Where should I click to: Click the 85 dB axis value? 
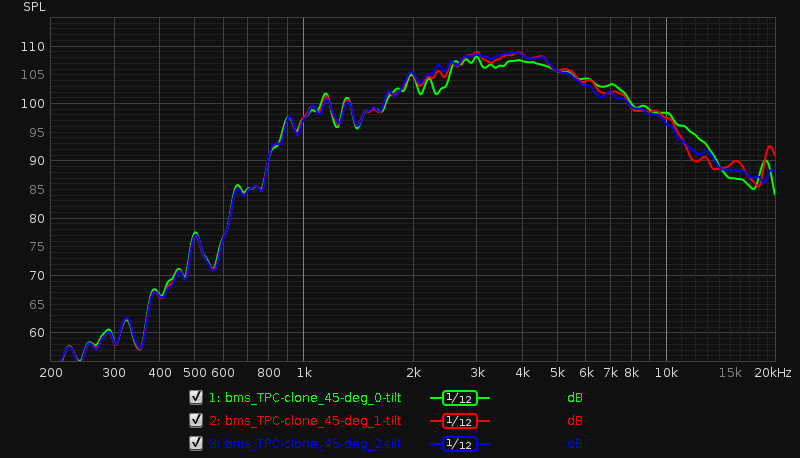click(37, 190)
